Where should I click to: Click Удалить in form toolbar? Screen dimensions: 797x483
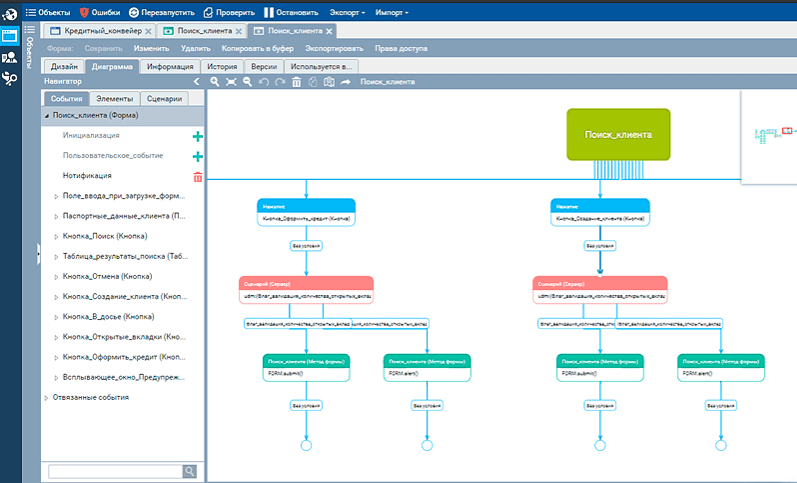click(196, 48)
